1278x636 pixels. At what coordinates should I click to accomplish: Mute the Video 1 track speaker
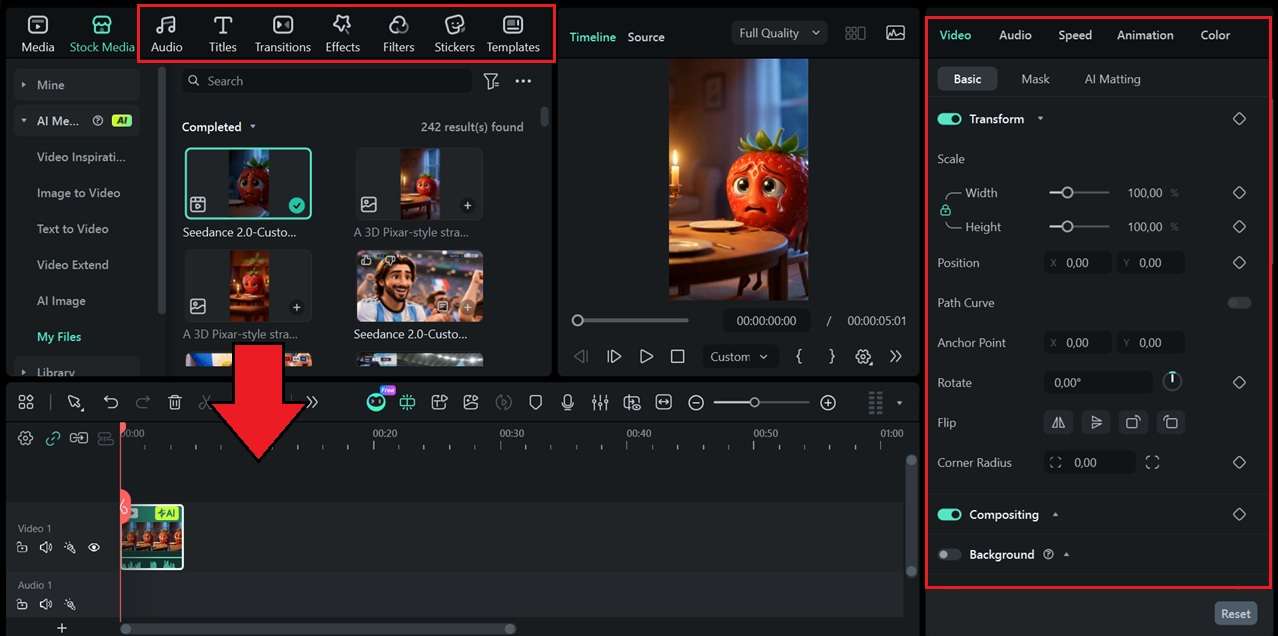click(46, 547)
